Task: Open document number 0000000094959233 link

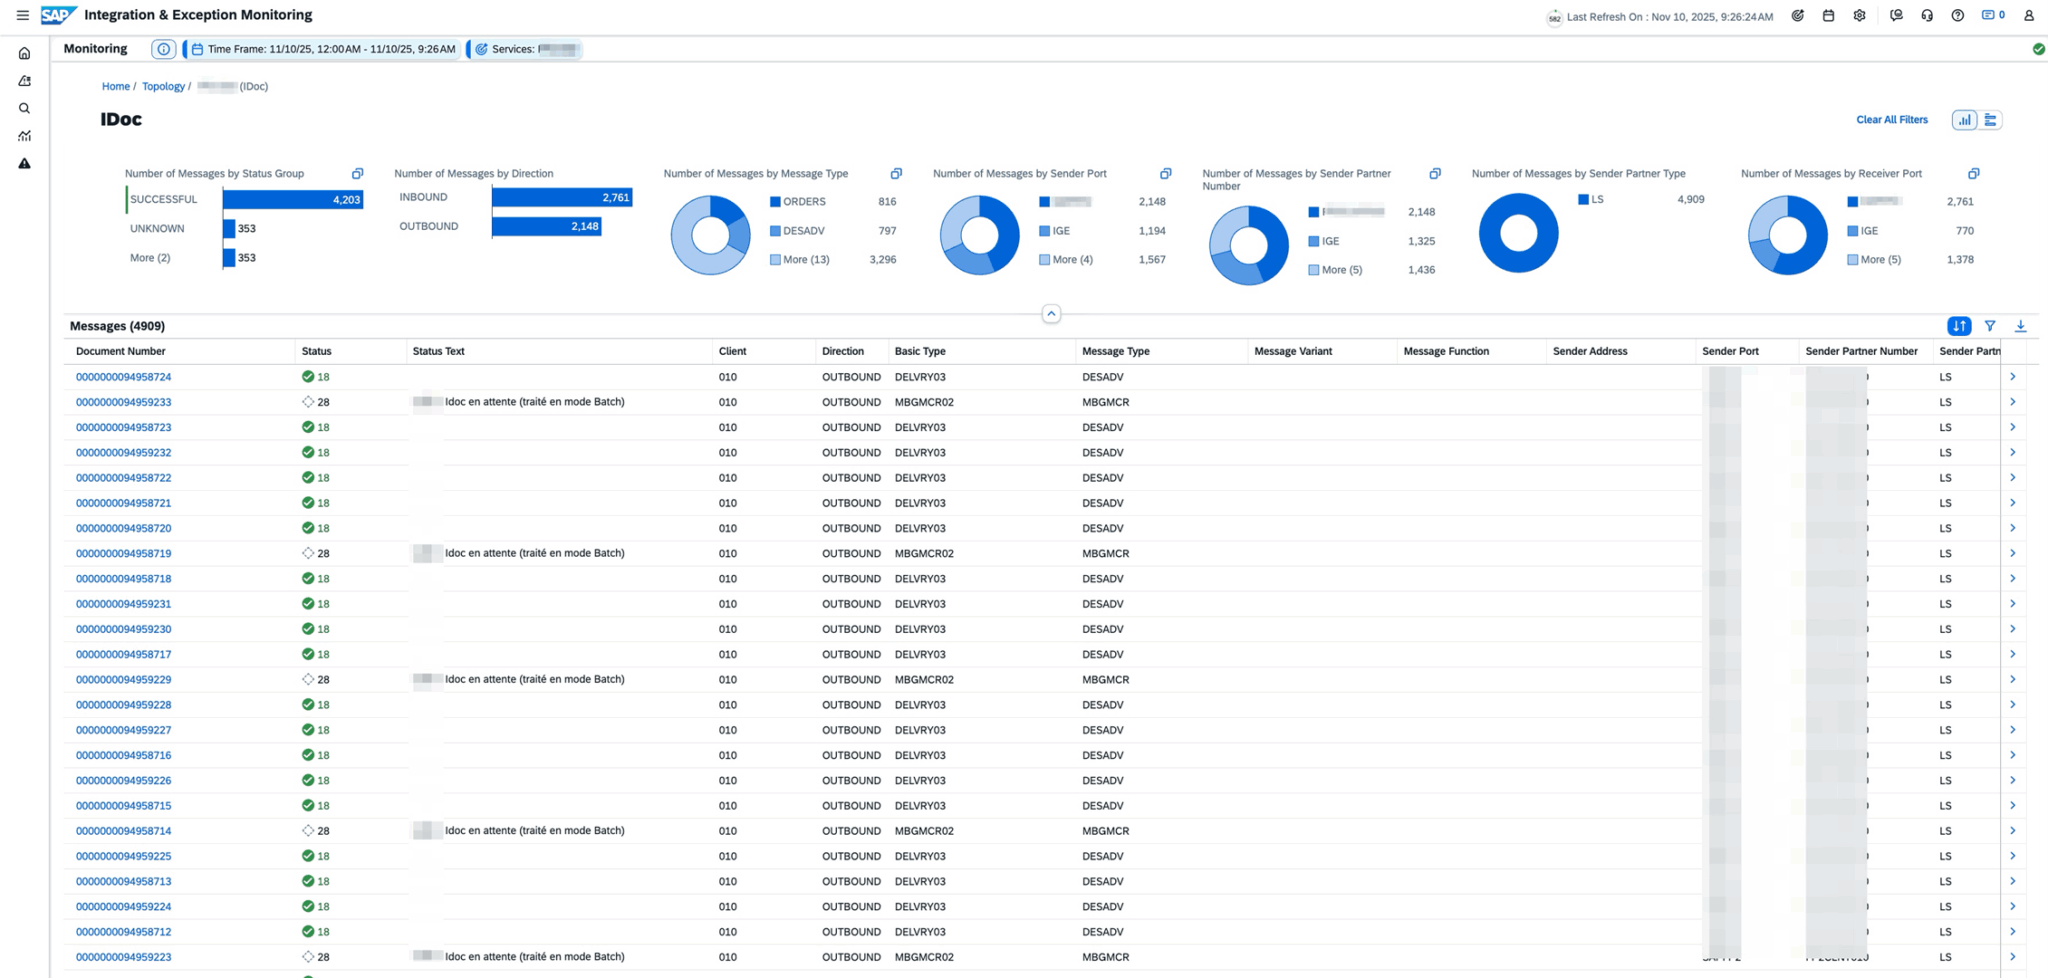Action: coord(123,402)
